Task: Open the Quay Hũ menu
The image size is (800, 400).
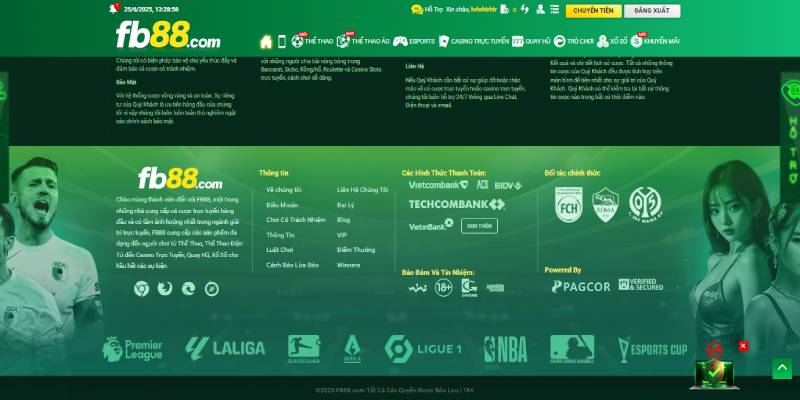Action: pyautogui.click(x=531, y=41)
